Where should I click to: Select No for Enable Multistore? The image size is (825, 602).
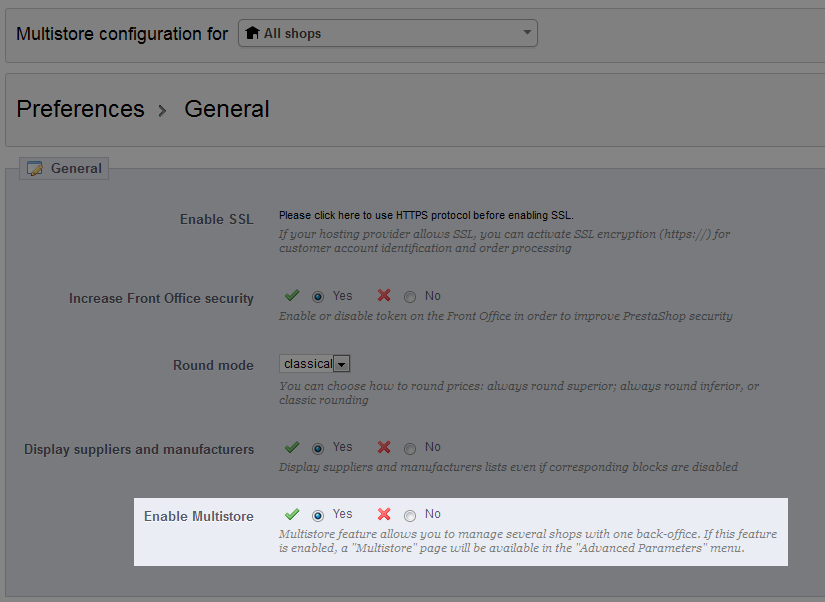tap(410, 515)
